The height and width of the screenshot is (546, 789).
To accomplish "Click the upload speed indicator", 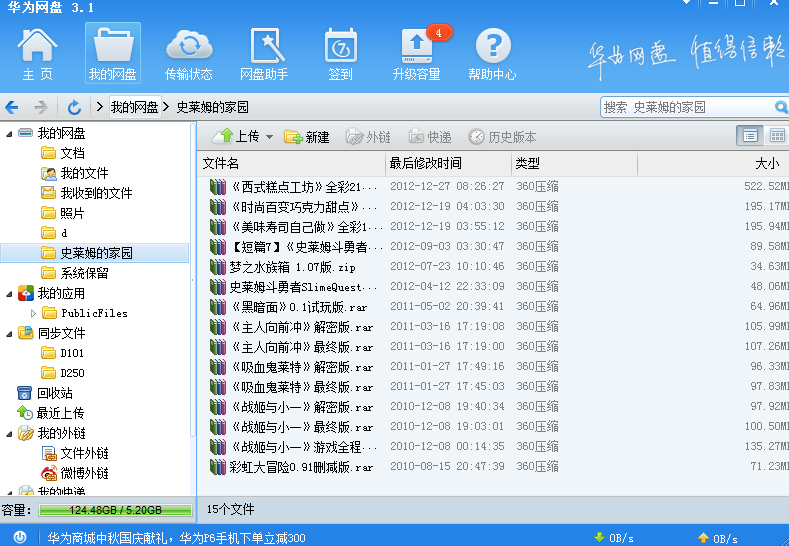I will click(718, 538).
